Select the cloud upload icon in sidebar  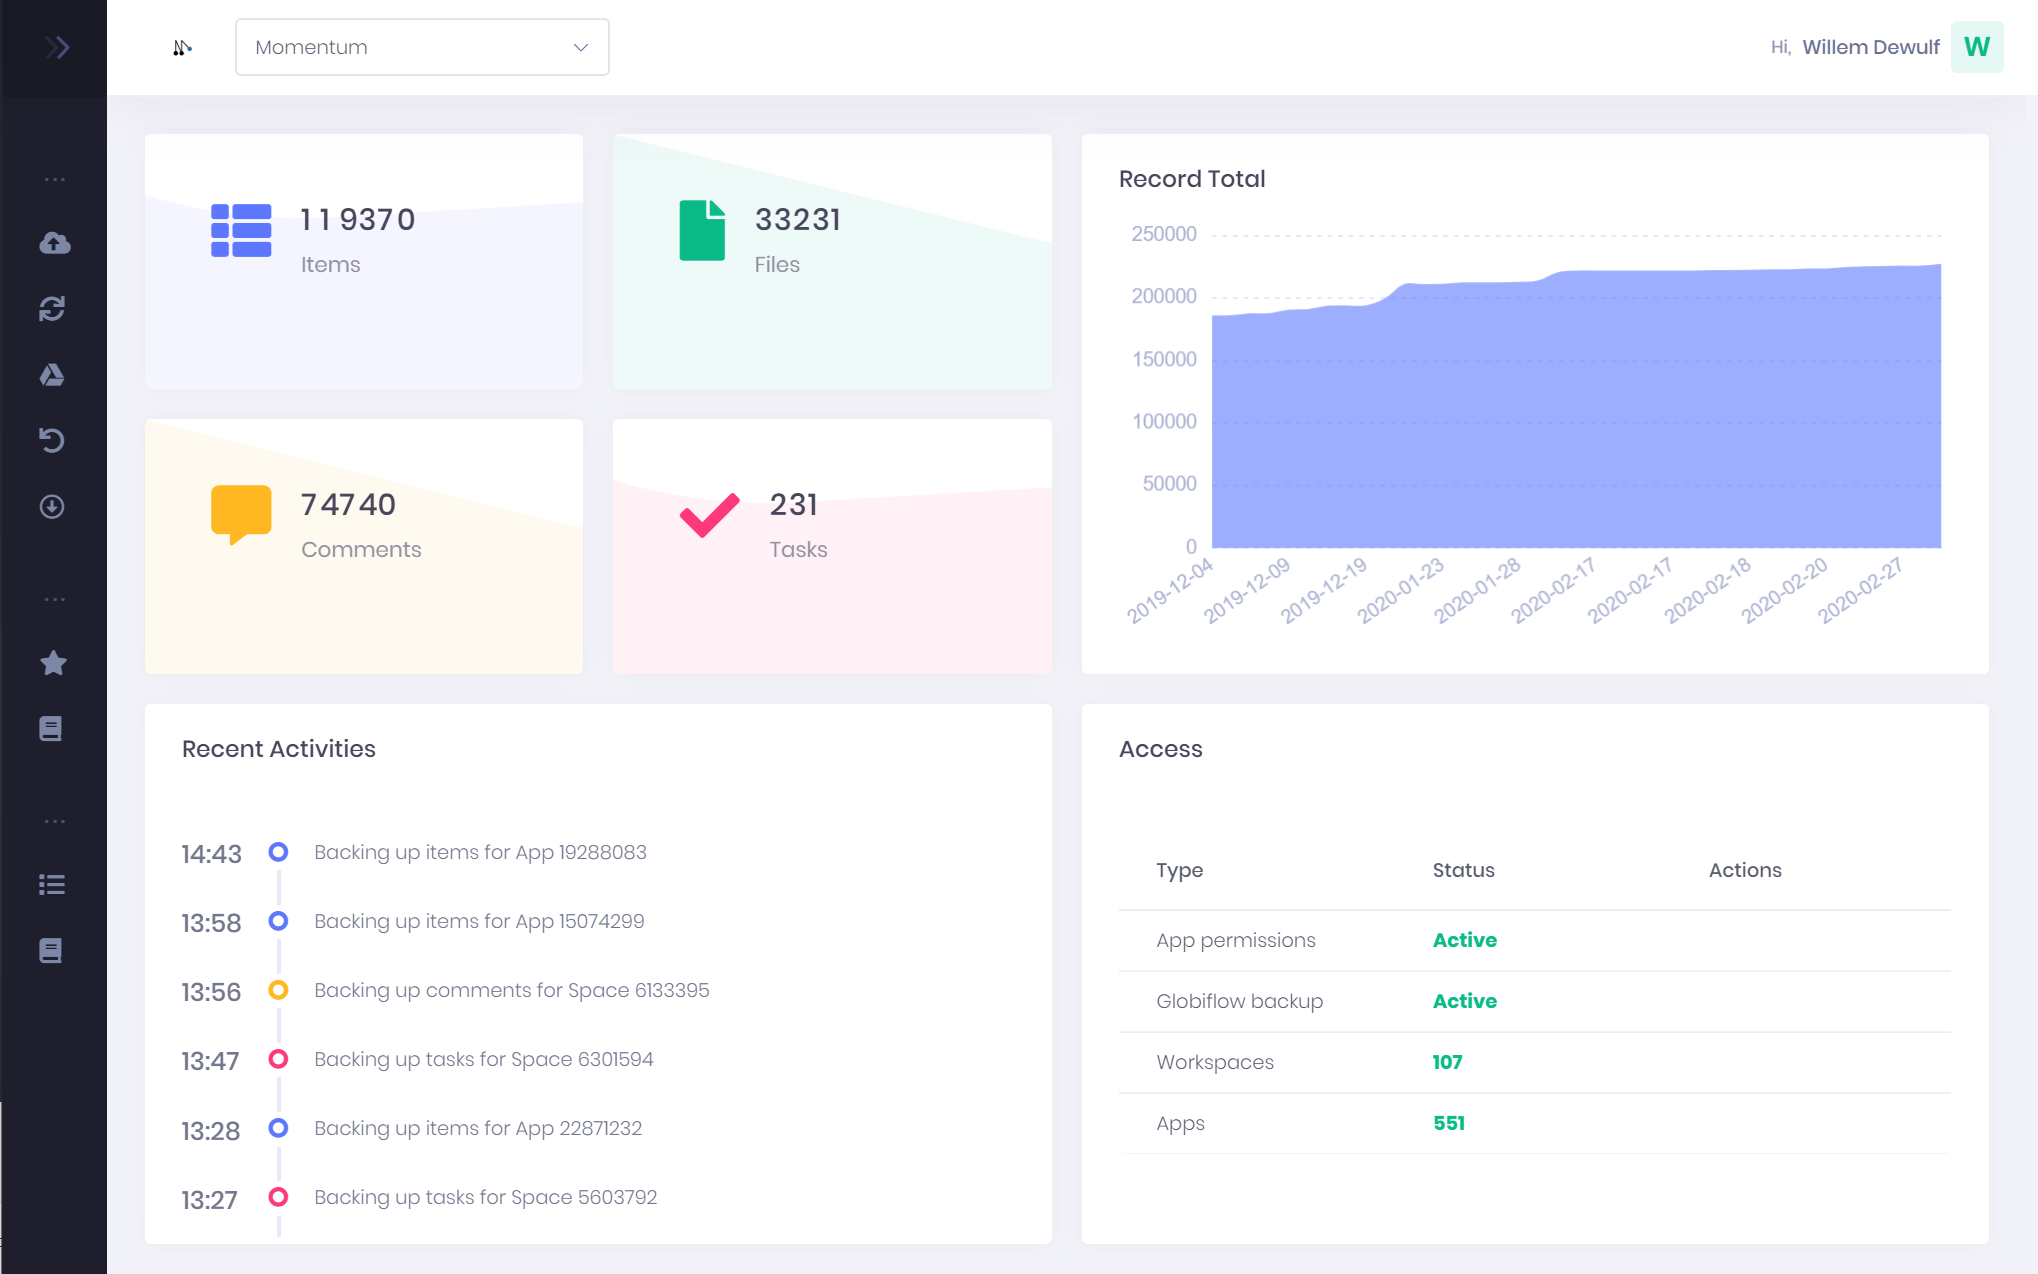pyautogui.click(x=53, y=243)
